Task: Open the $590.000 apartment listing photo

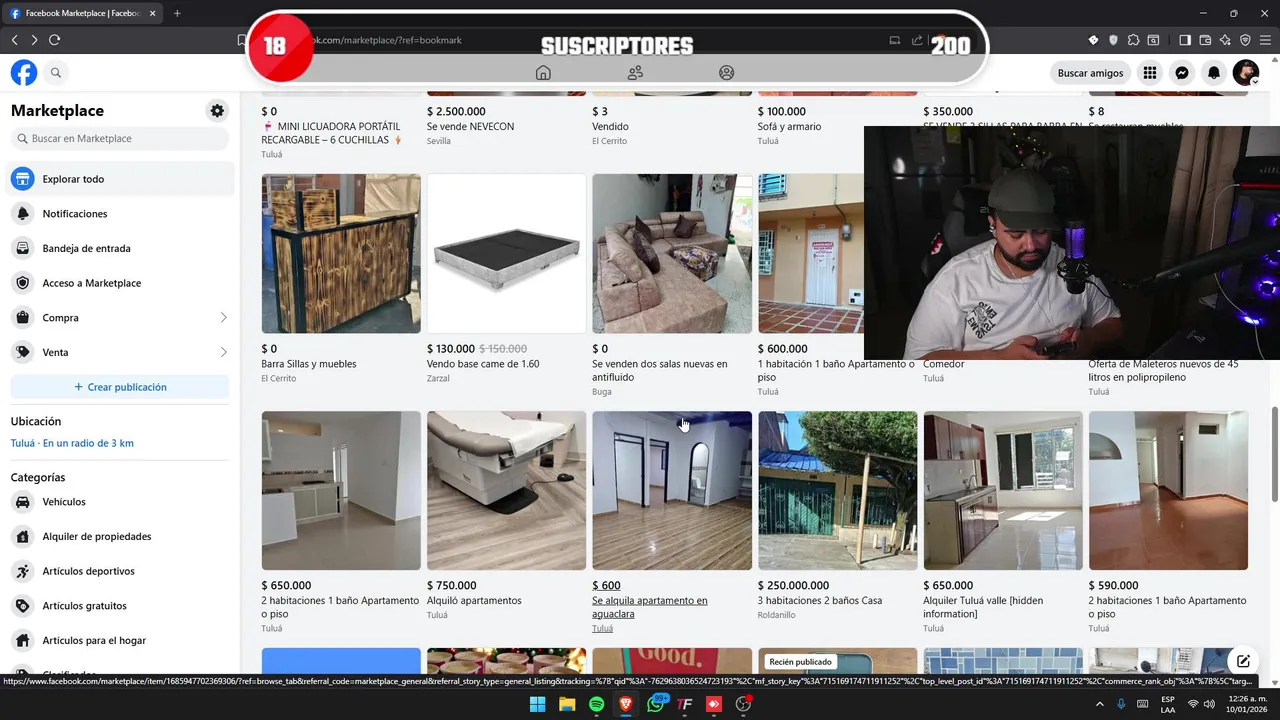Action: click(1168, 491)
